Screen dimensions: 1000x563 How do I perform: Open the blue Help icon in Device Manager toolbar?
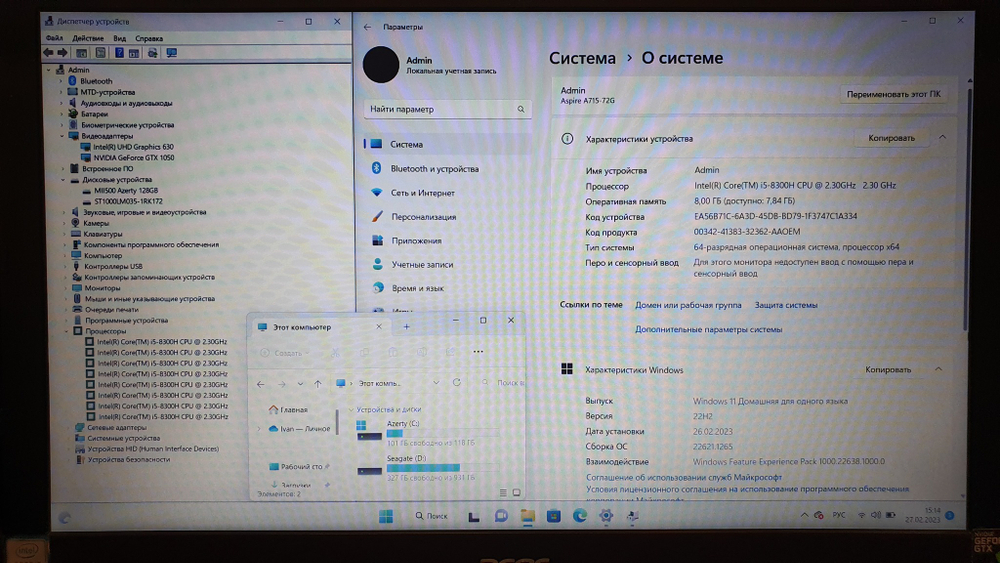click(117, 52)
